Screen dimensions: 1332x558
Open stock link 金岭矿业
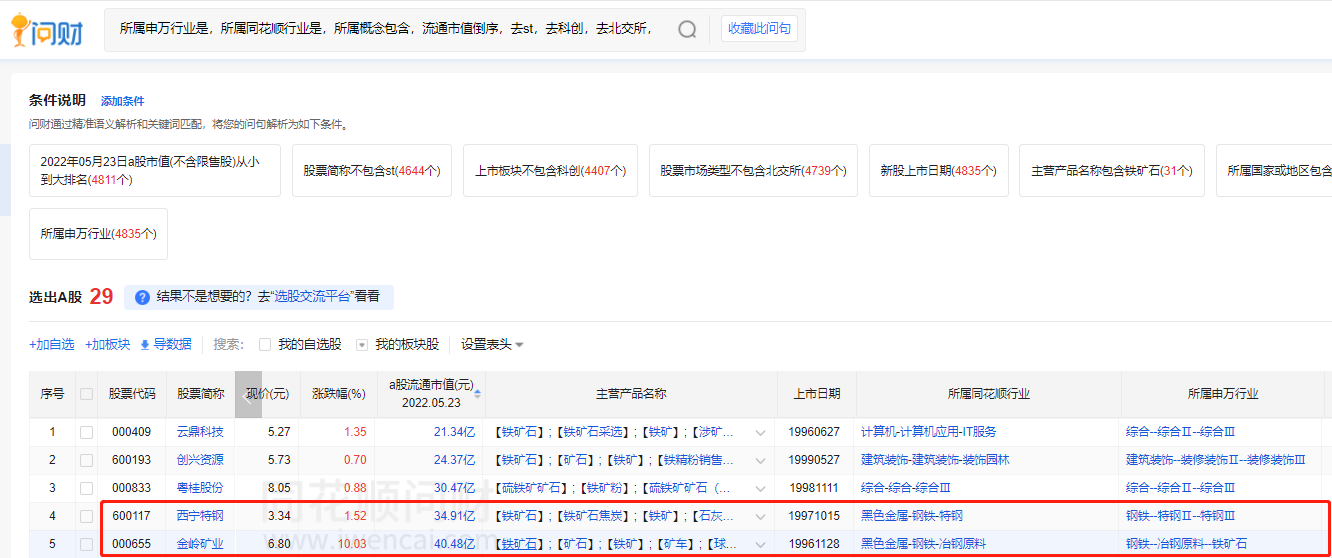(200, 544)
